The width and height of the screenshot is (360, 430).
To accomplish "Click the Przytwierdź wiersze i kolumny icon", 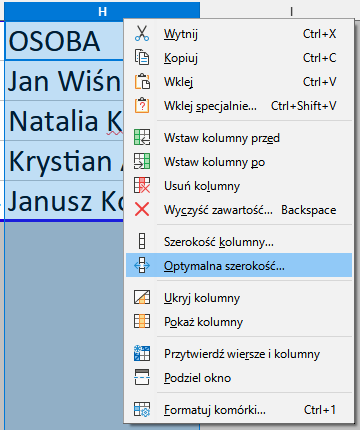I will tap(142, 354).
